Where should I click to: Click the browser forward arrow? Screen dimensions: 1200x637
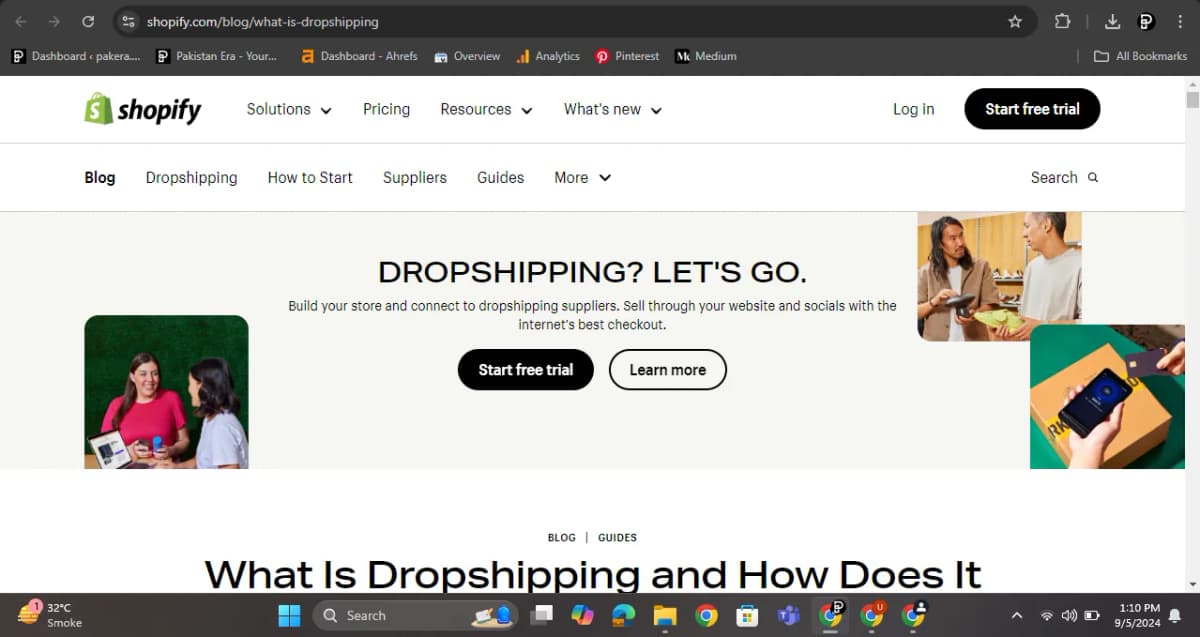pyautogui.click(x=54, y=21)
